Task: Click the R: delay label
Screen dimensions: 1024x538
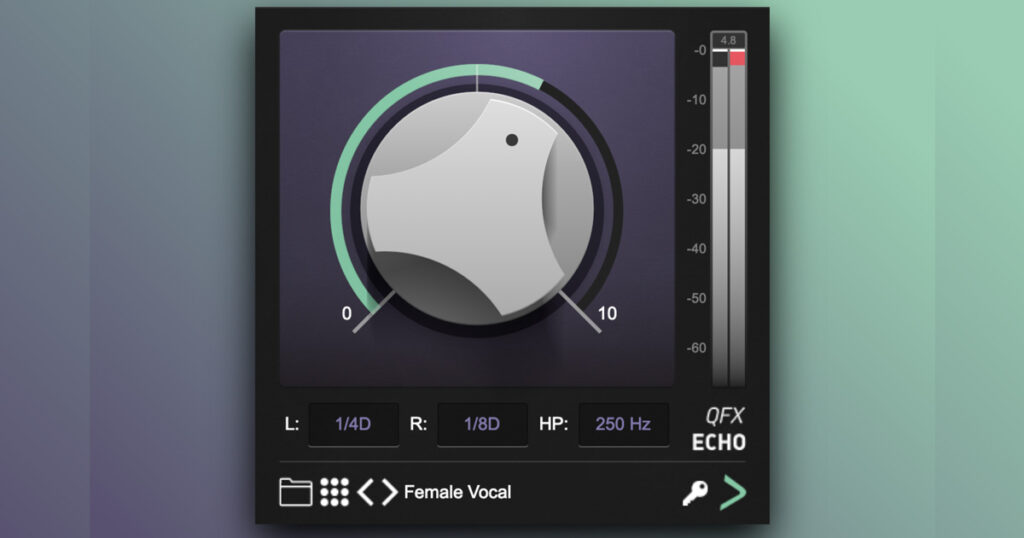Action: (419, 424)
